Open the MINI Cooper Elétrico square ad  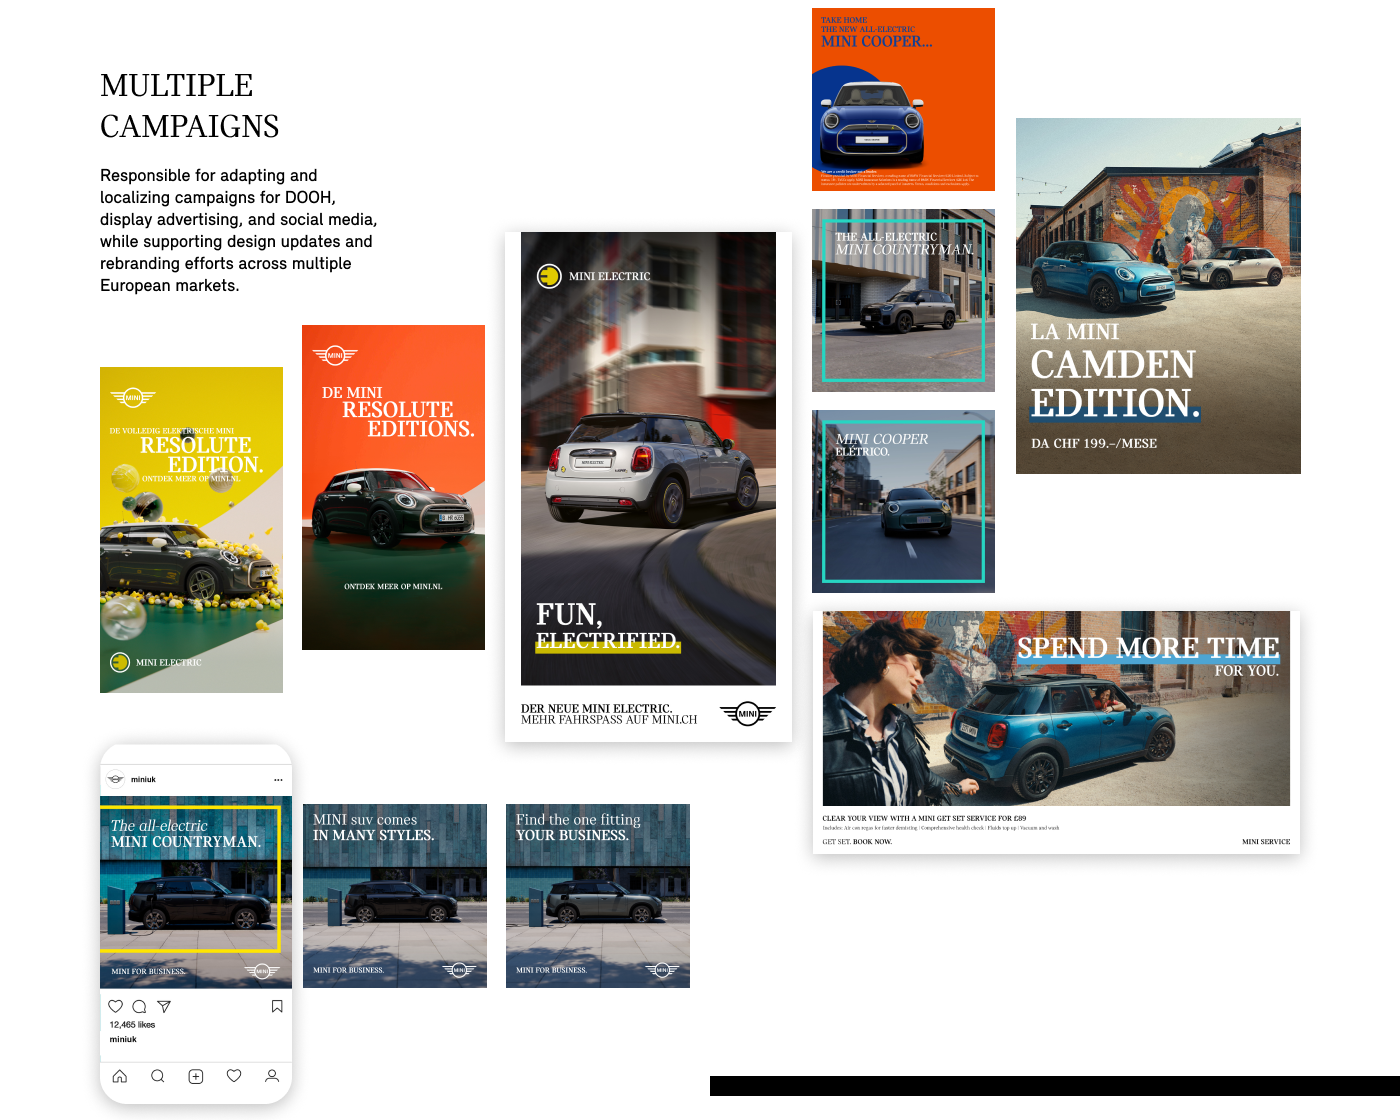click(903, 501)
